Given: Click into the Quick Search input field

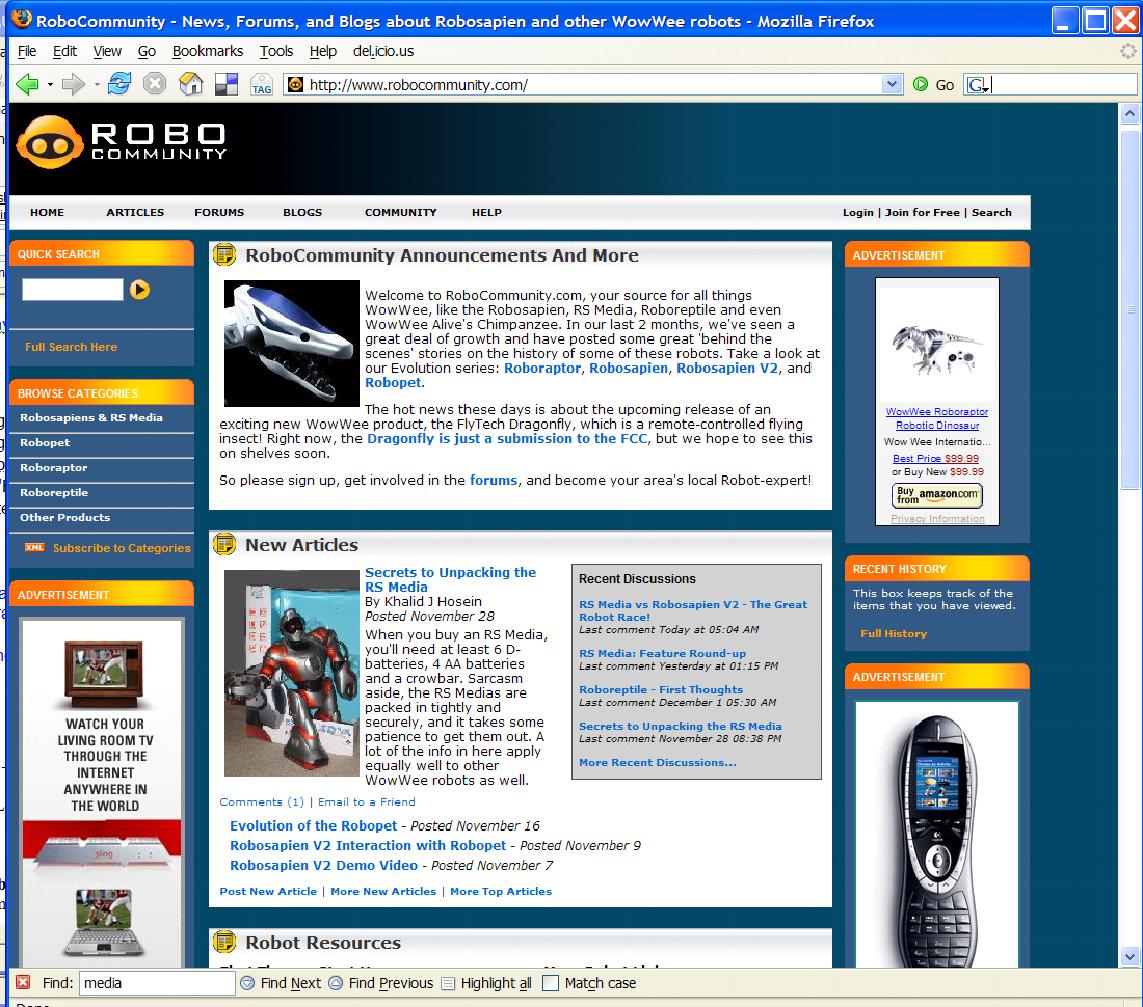Looking at the screenshot, I should (x=72, y=289).
